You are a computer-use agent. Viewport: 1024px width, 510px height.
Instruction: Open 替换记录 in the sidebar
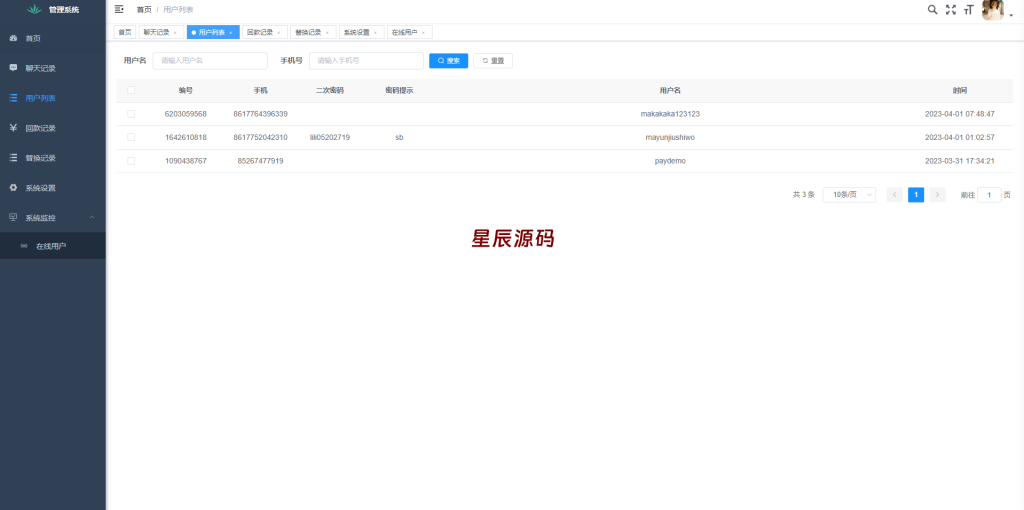[53, 158]
